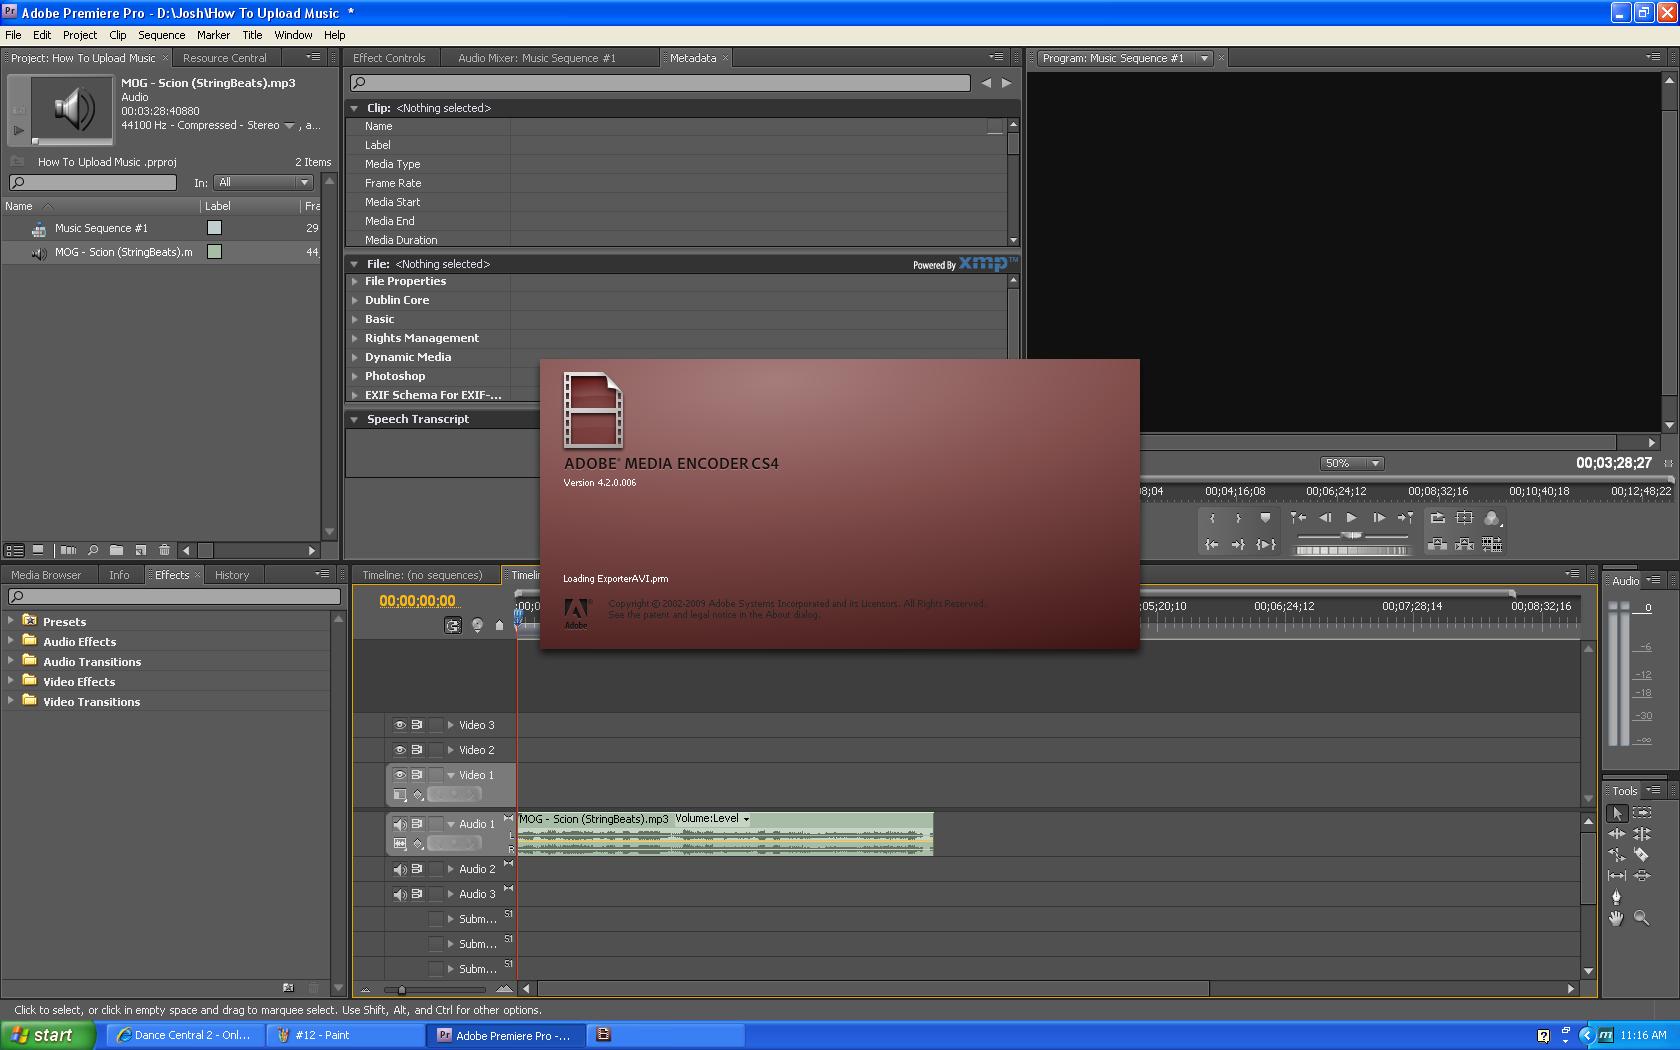Click the Lift button

tap(1438, 544)
